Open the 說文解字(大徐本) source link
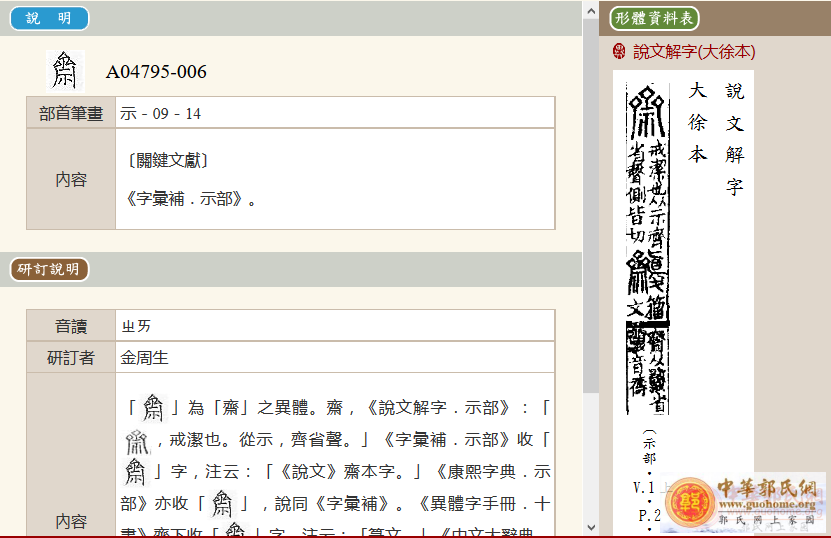 click(694, 52)
